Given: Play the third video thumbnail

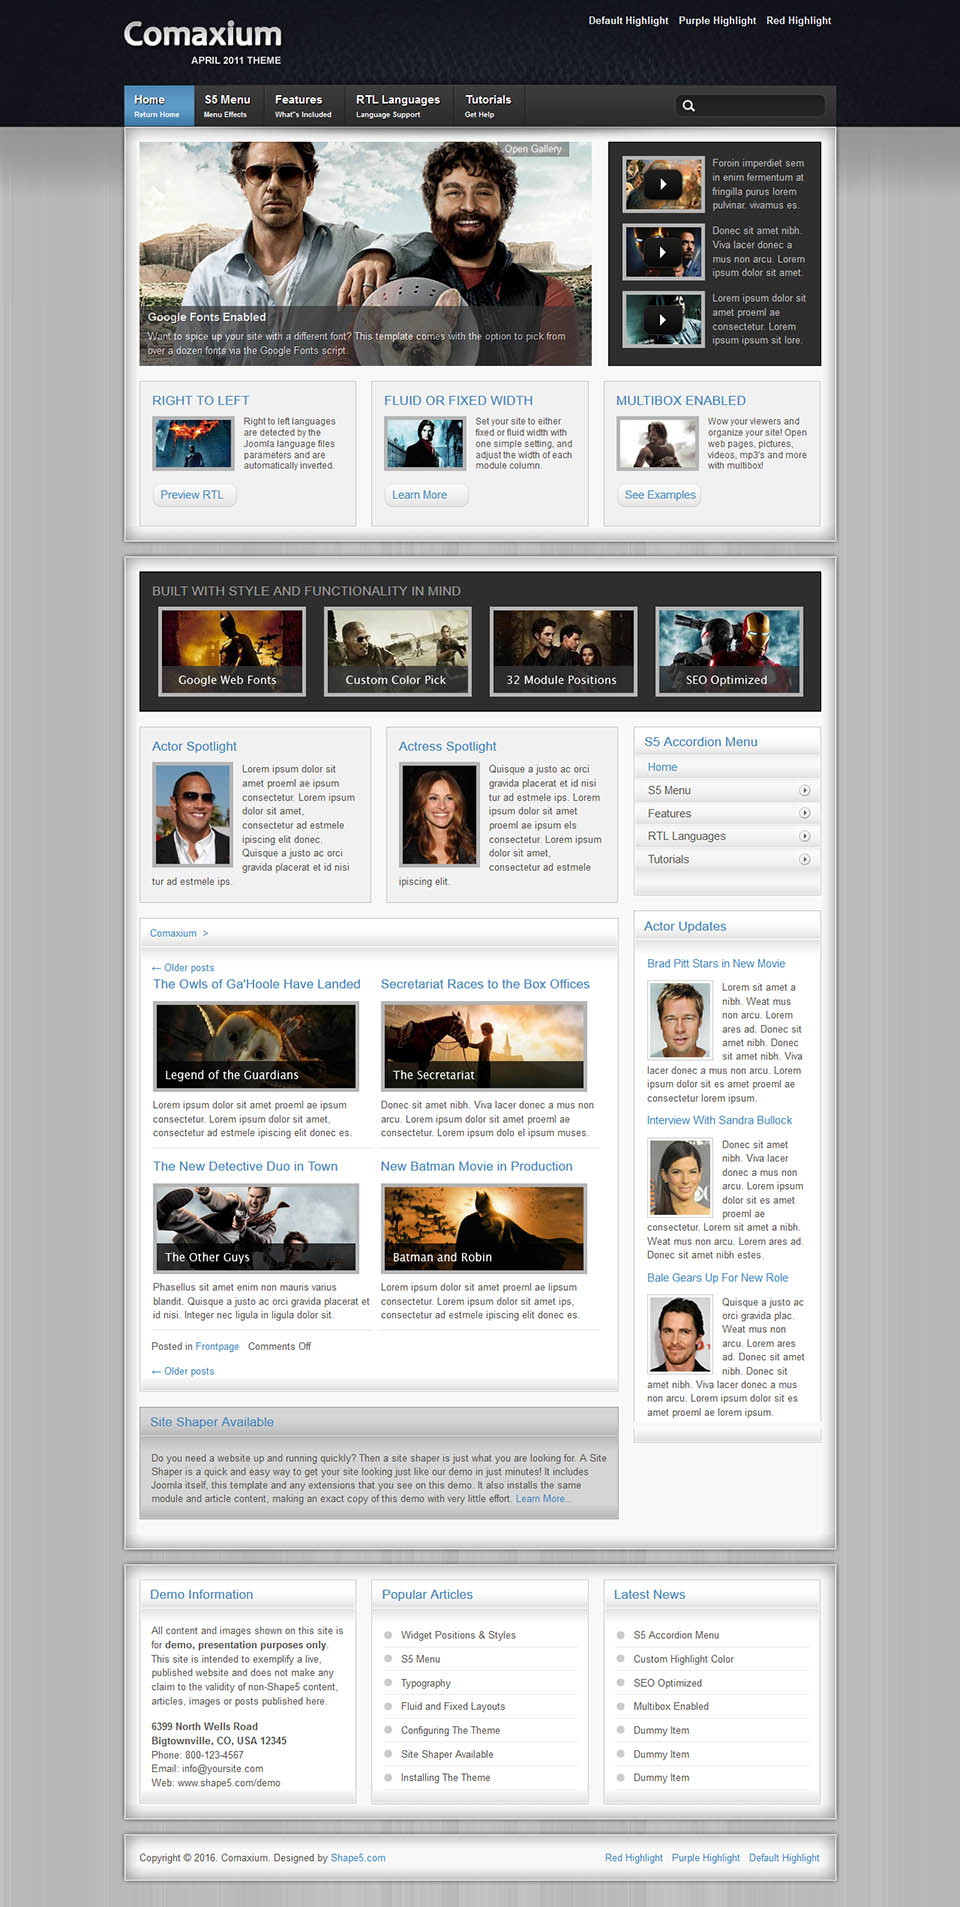Looking at the screenshot, I should [663, 320].
